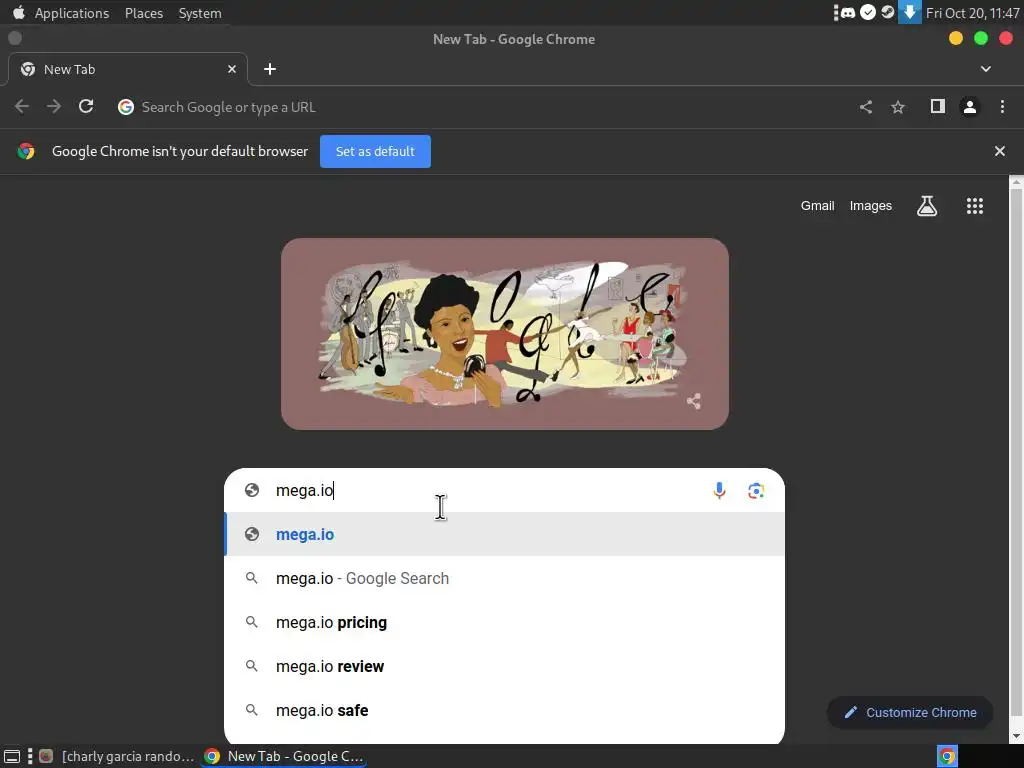Click the Steam tray icon
Viewport: 1024px width, 768px height.
(888, 12)
